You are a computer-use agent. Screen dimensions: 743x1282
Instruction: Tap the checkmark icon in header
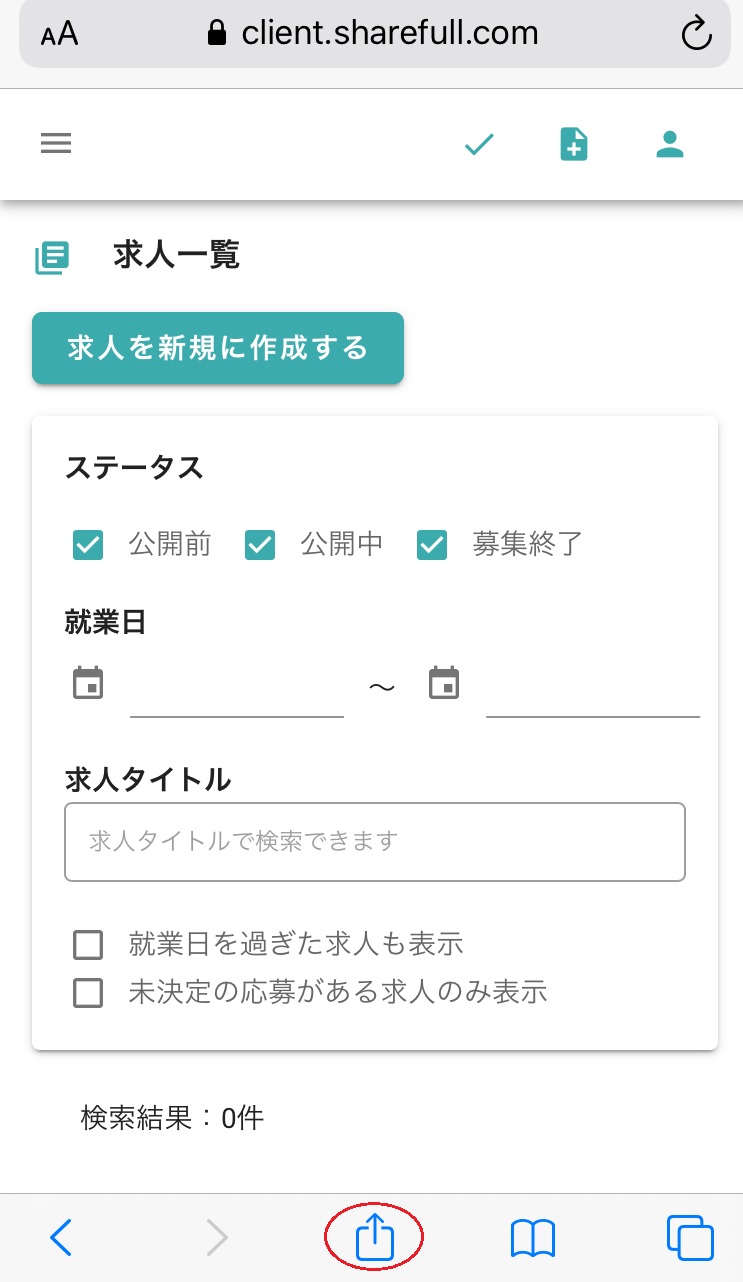pos(480,145)
